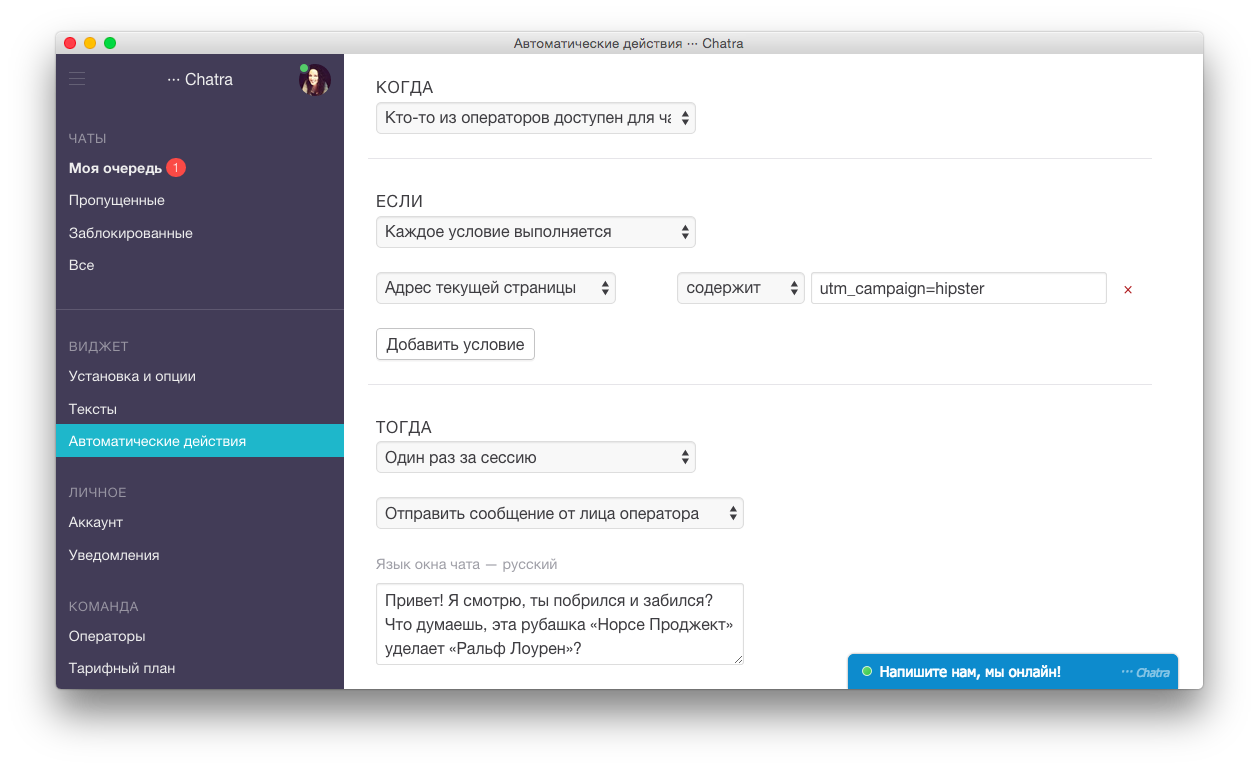Open the hamburger menu in sidebar
The height and width of the screenshot is (769, 1259).
coord(77,78)
